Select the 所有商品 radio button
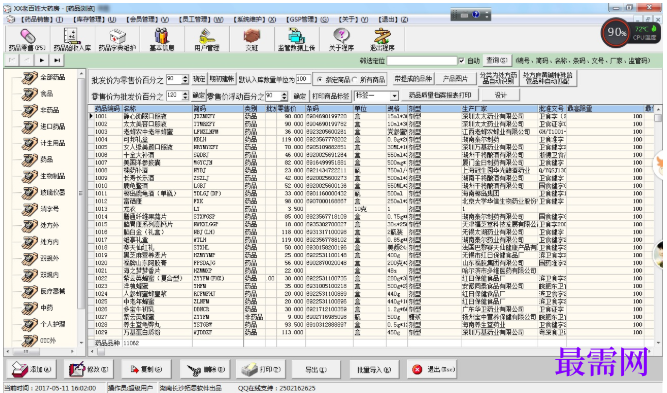This screenshot has width=667, height=393. [355, 80]
